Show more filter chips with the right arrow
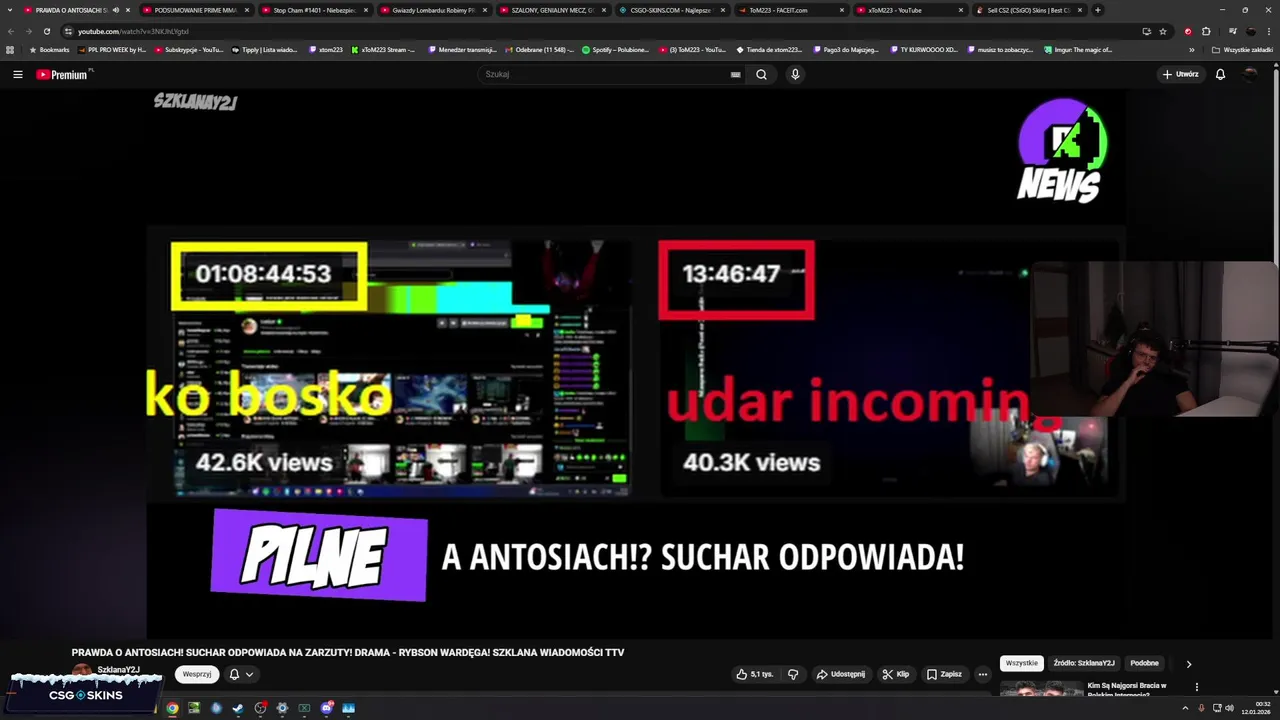Viewport: 1280px width, 720px height. 1188,663
